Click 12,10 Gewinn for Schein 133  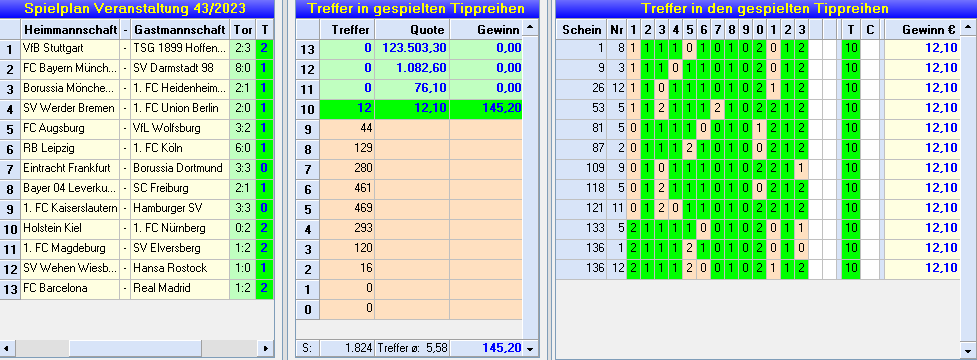pos(922,228)
